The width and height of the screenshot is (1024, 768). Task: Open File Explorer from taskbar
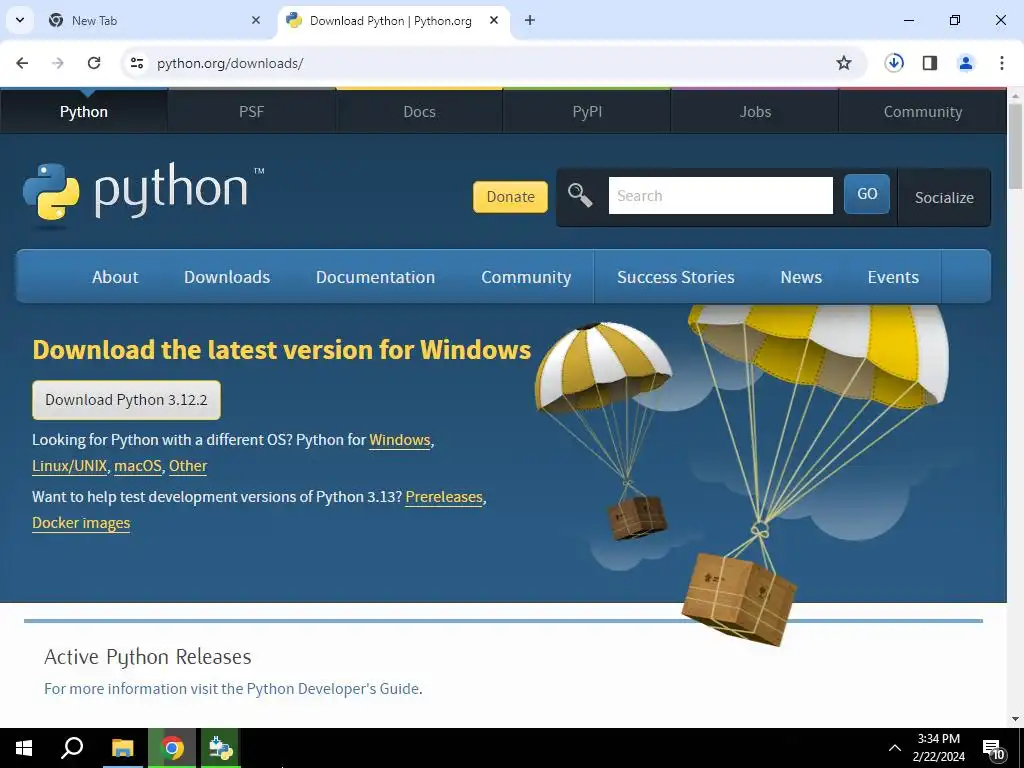pyautogui.click(x=122, y=748)
